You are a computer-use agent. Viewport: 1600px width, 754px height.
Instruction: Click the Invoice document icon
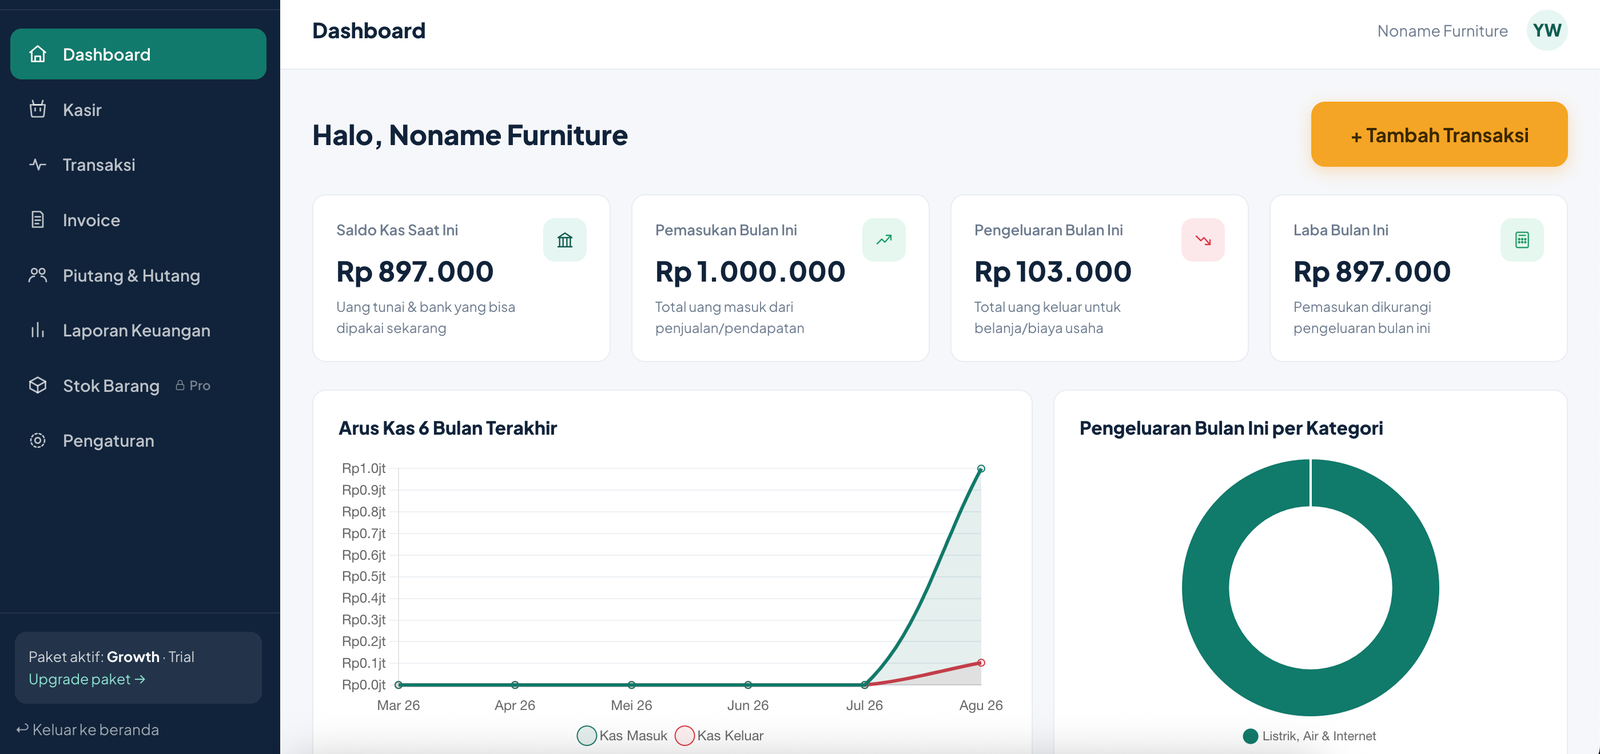(38, 219)
